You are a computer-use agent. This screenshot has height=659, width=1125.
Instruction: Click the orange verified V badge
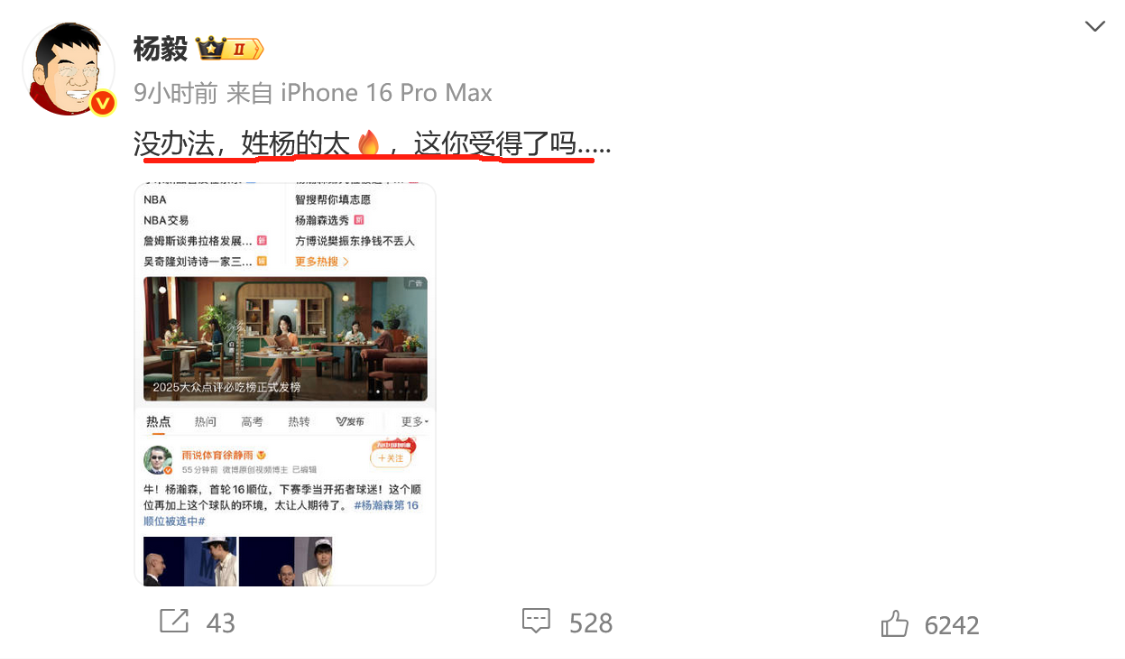(103, 103)
